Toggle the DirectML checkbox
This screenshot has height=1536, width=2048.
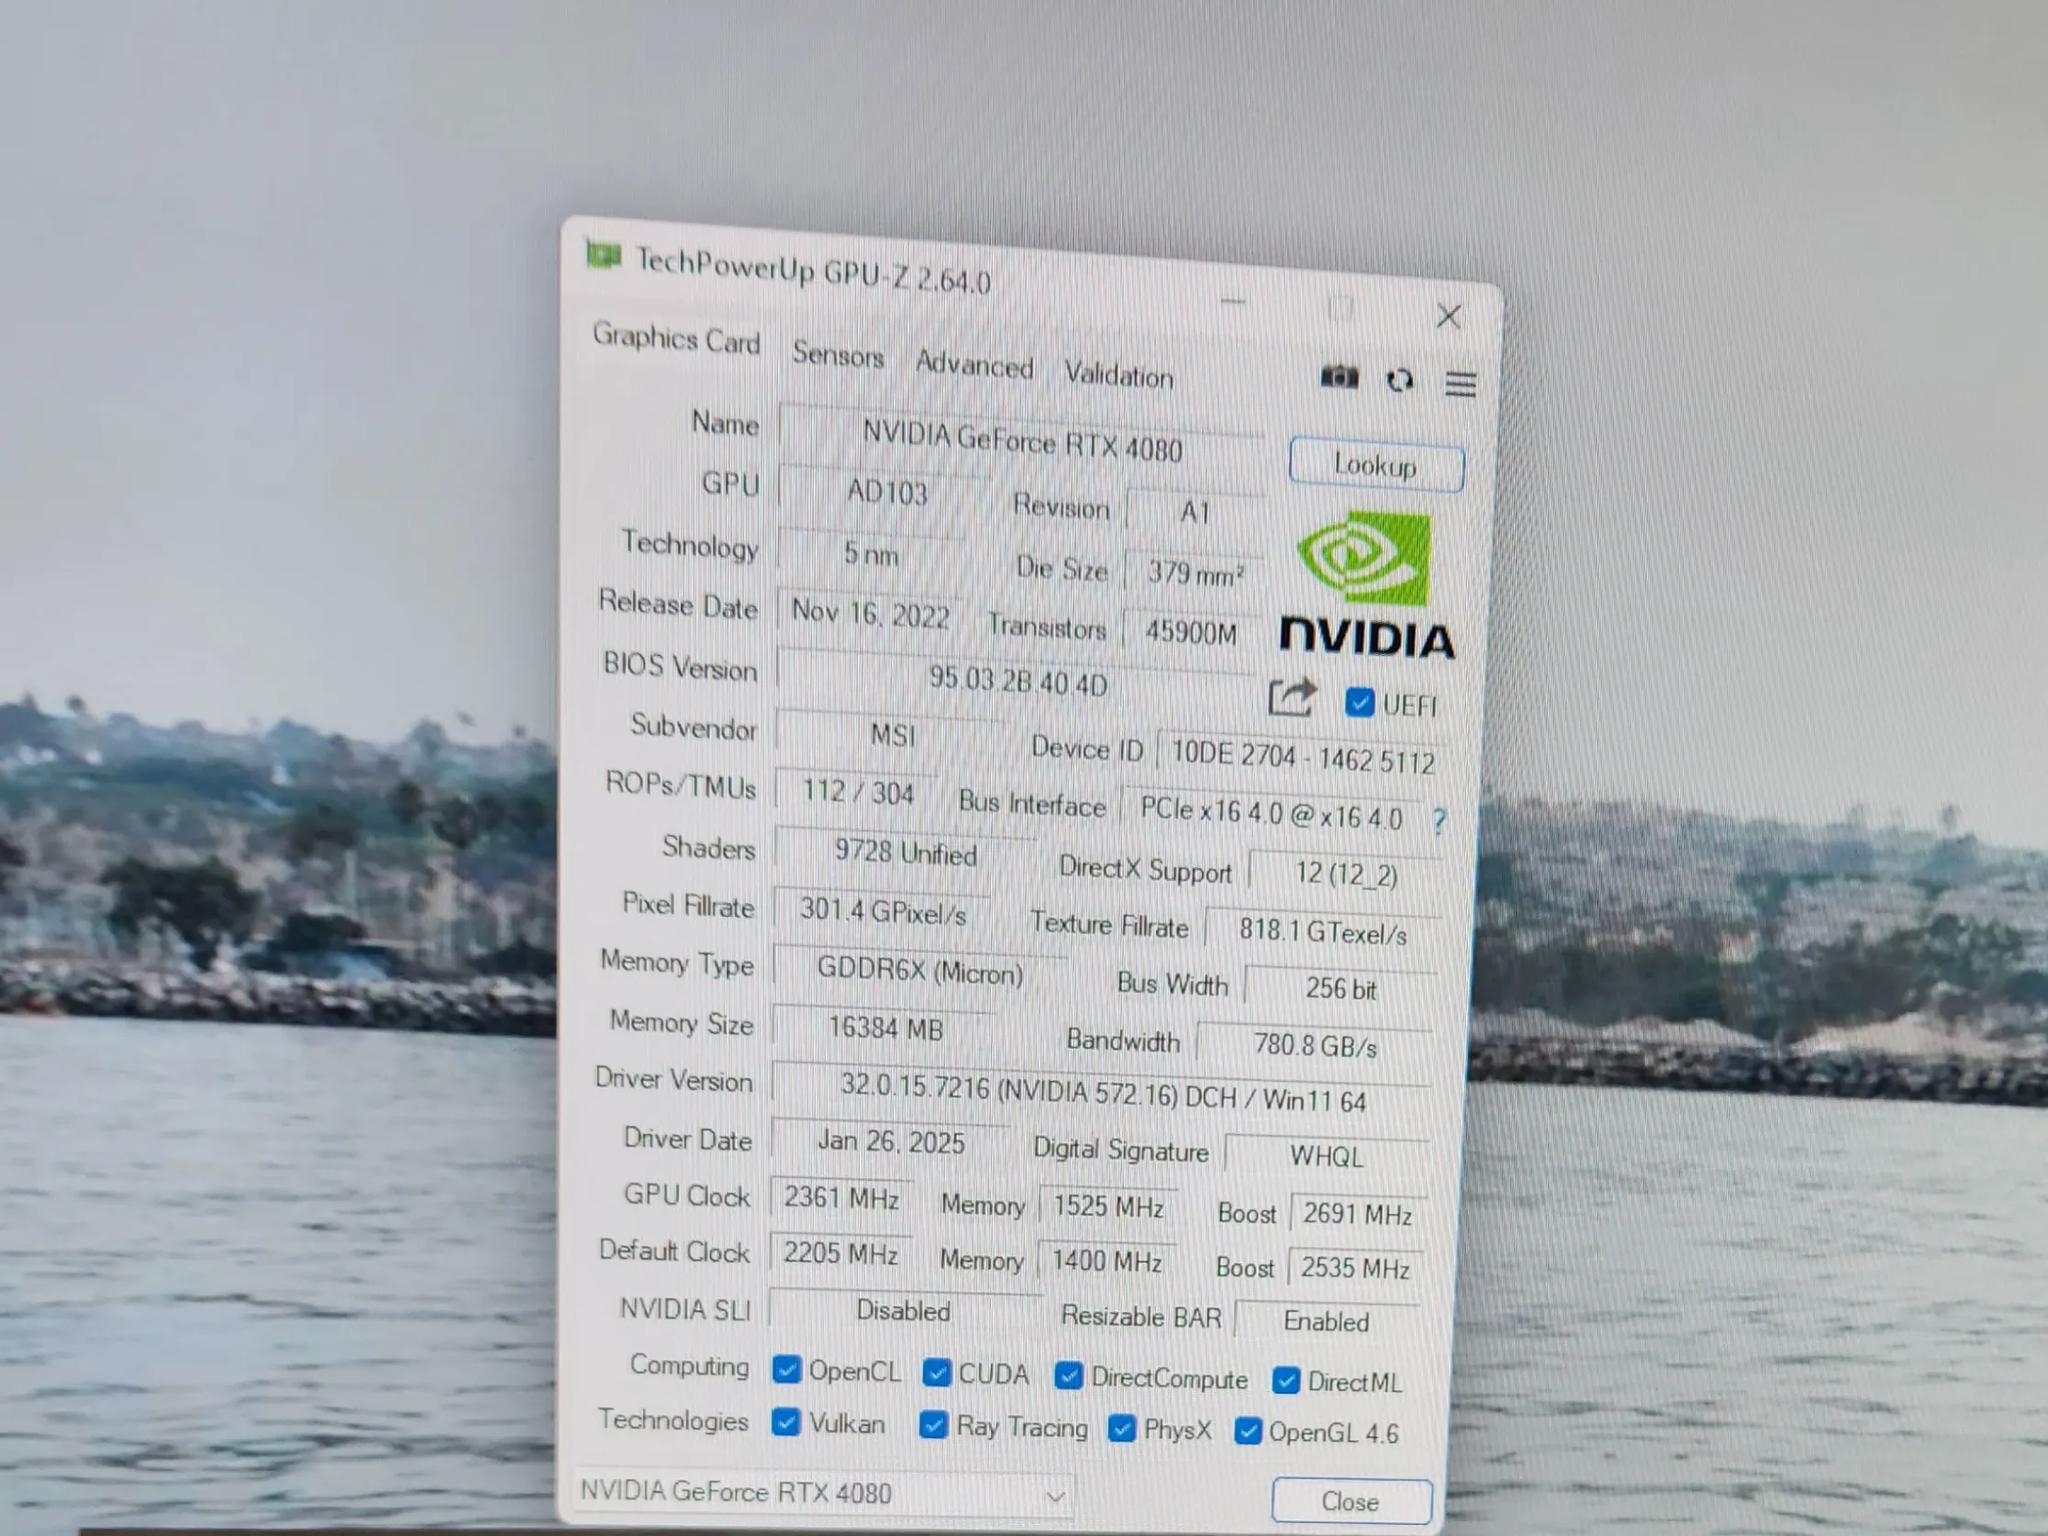(1286, 1381)
